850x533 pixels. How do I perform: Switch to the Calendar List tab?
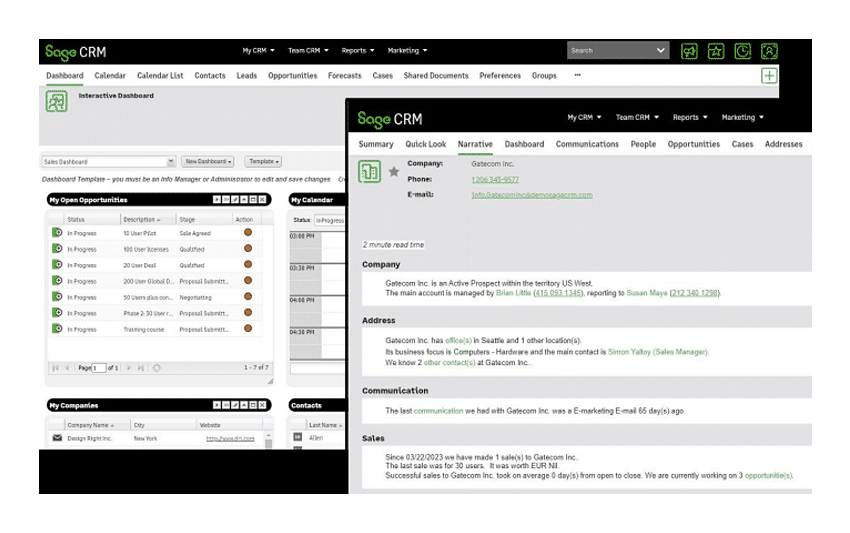click(x=160, y=76)
